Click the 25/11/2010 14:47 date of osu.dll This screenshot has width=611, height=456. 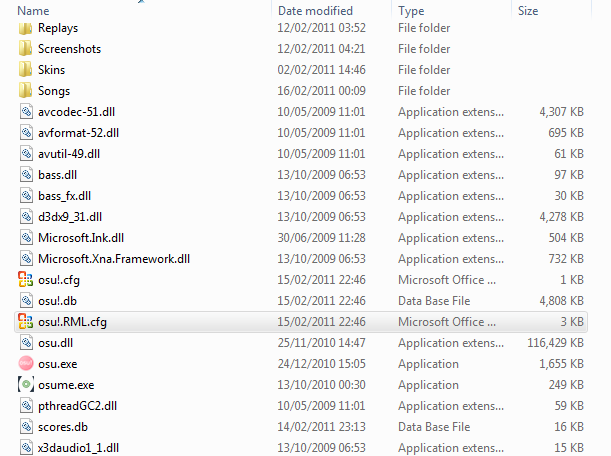tap(321, 343)
